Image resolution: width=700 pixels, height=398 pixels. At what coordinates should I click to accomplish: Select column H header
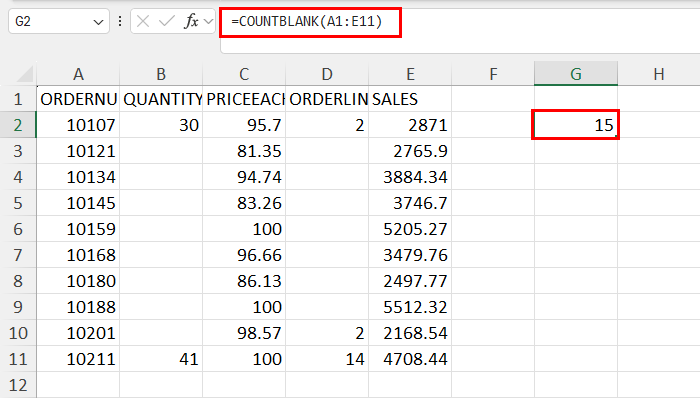point(659,74)
